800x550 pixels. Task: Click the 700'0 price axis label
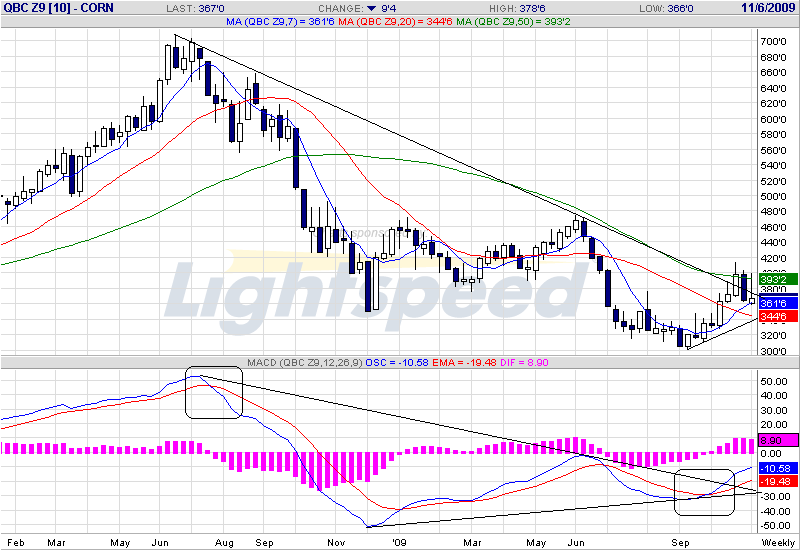coord(773,41)
